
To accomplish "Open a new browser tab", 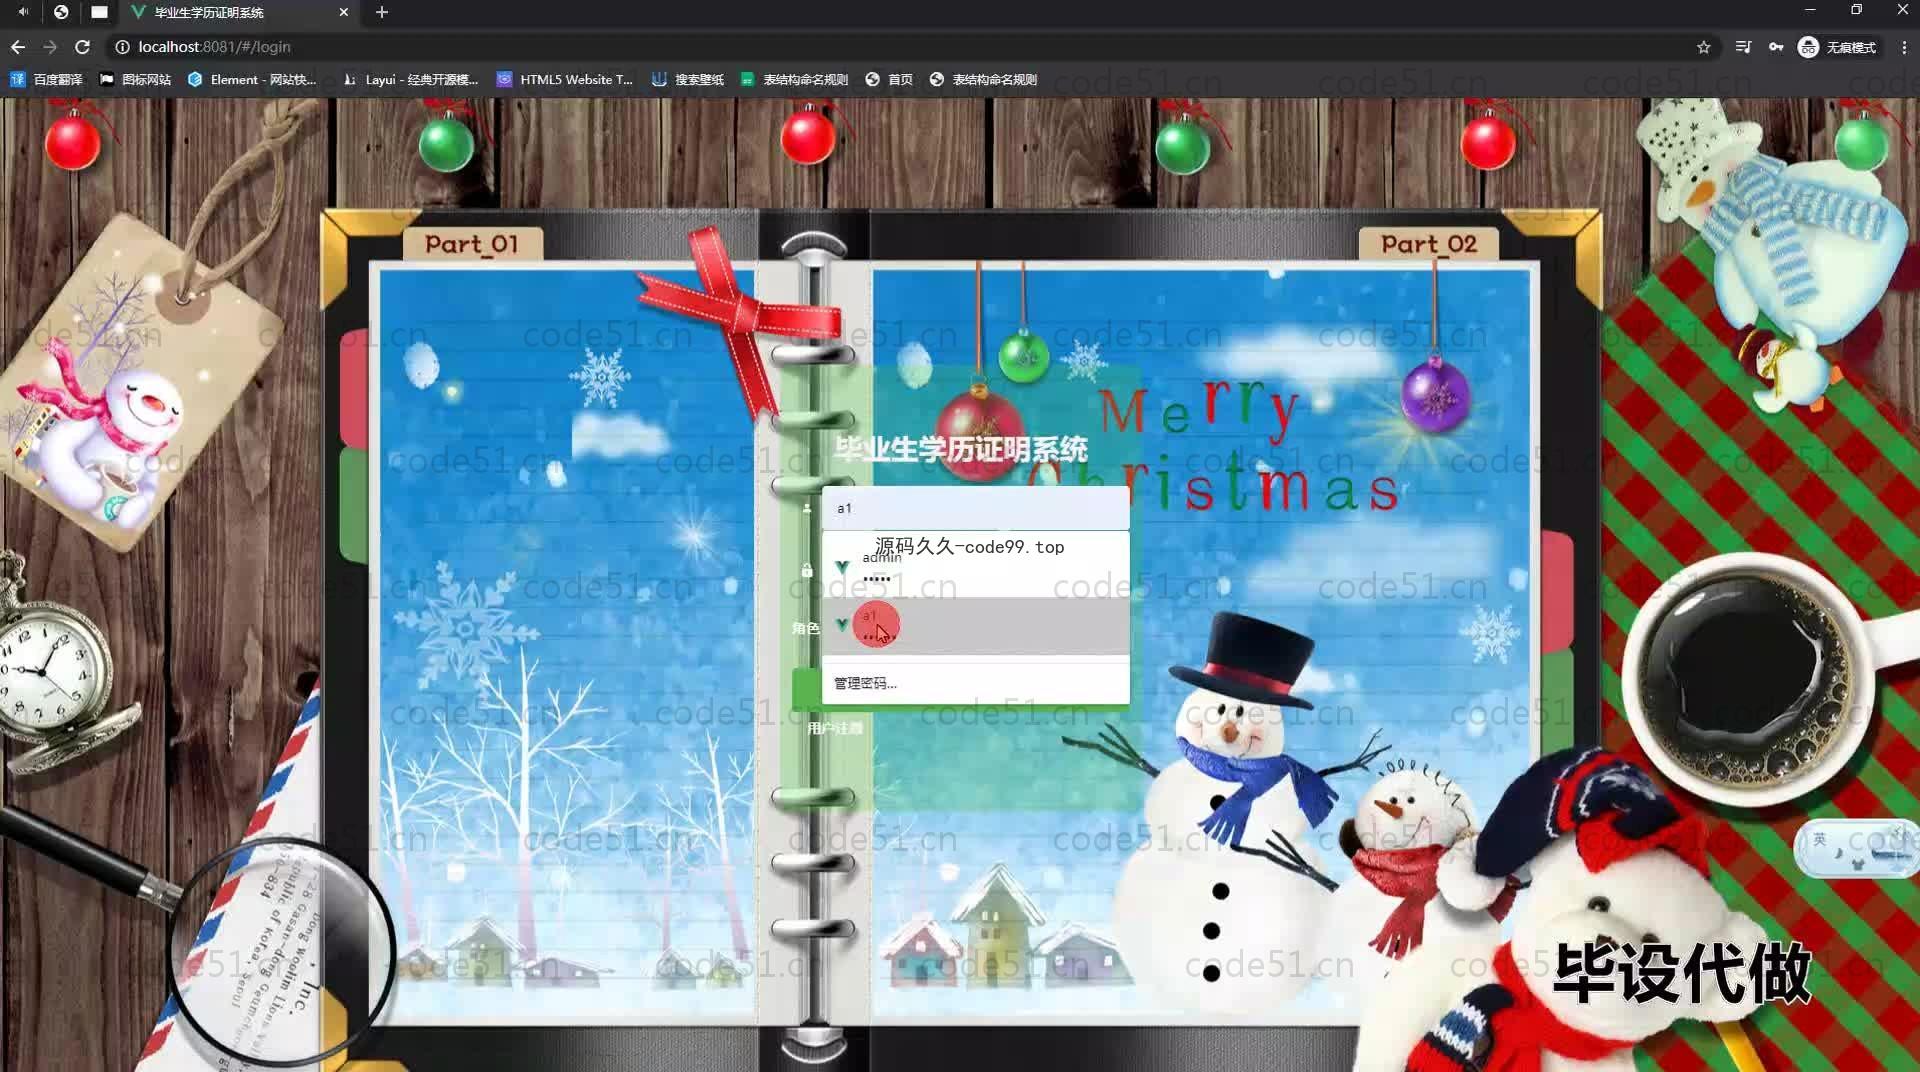I will tap(382, 12).
